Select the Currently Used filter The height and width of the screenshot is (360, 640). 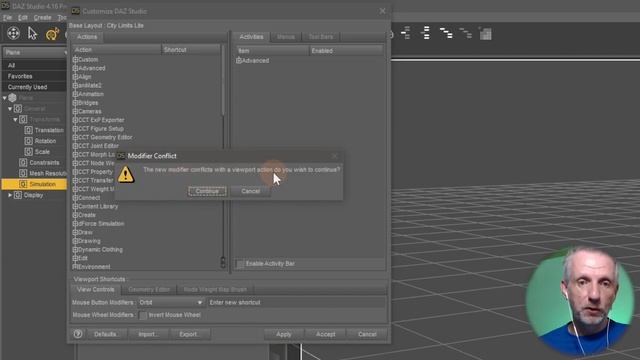pos(34,87)
